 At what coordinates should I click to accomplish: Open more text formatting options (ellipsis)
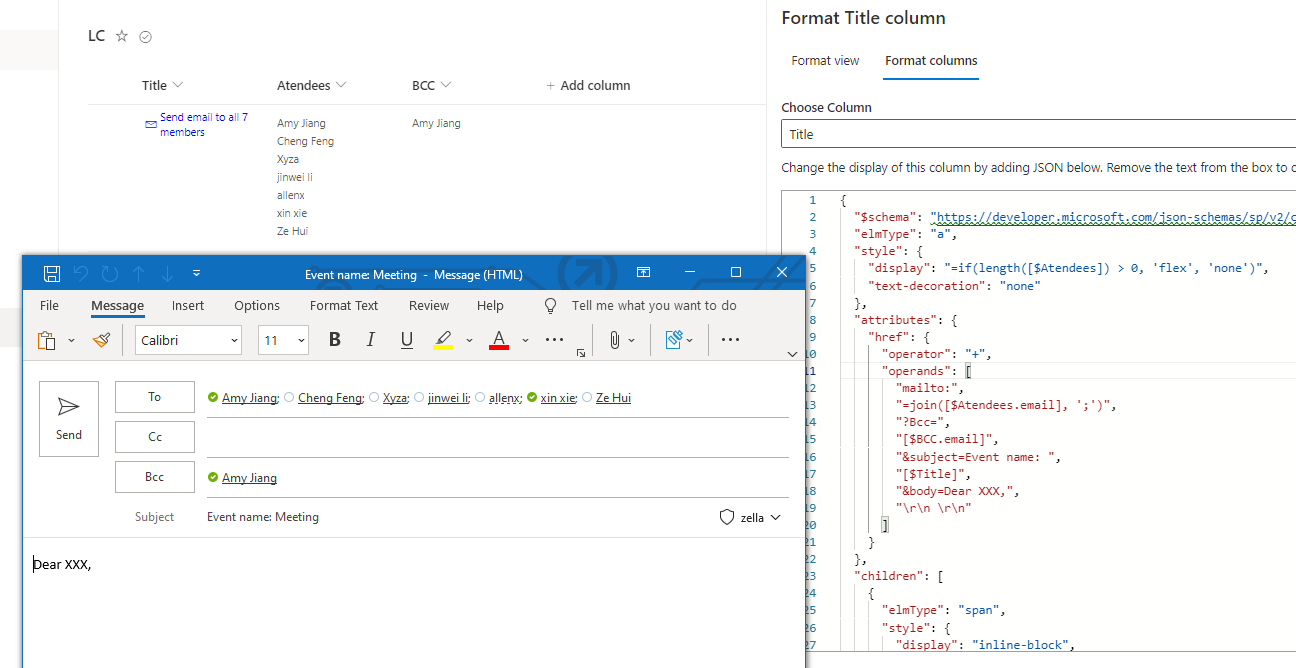click(555, 340)
